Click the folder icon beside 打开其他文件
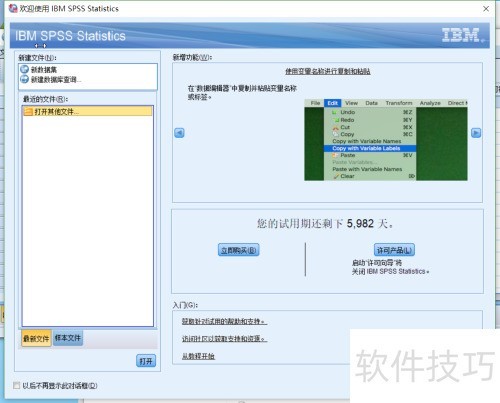Screen dimensions: 500x403 point(28,111)
